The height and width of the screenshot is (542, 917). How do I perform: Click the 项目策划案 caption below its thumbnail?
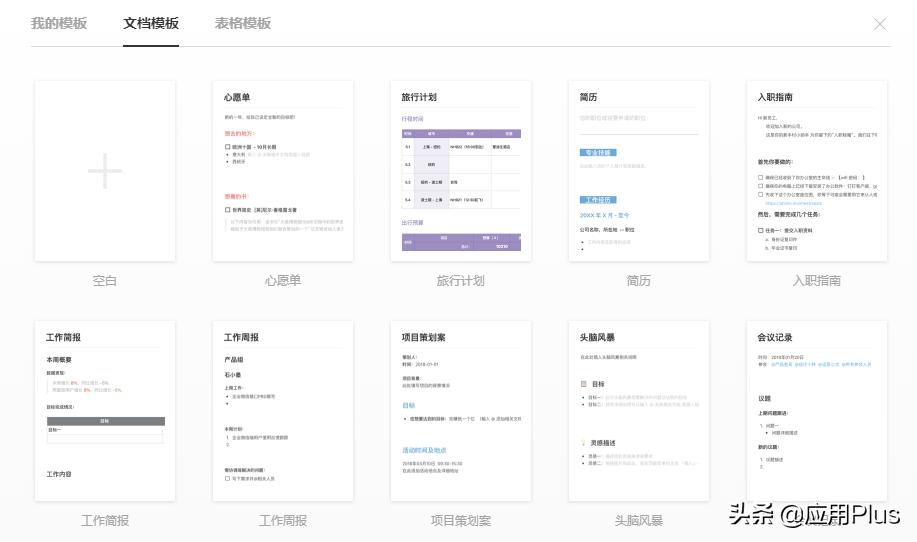click(x=461, y=520)
